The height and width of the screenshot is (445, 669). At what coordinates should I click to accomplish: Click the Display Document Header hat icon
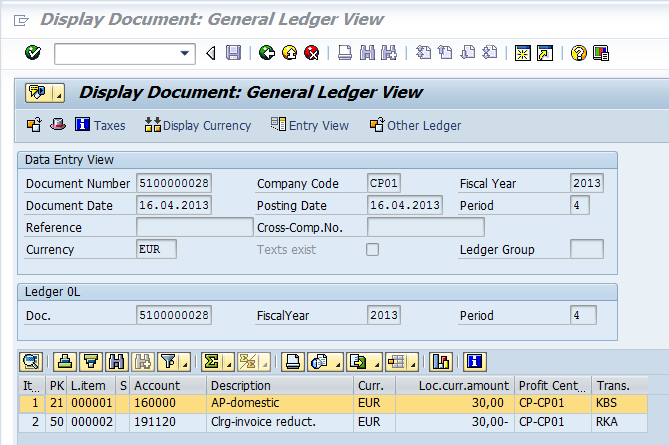tap(58, 125)
